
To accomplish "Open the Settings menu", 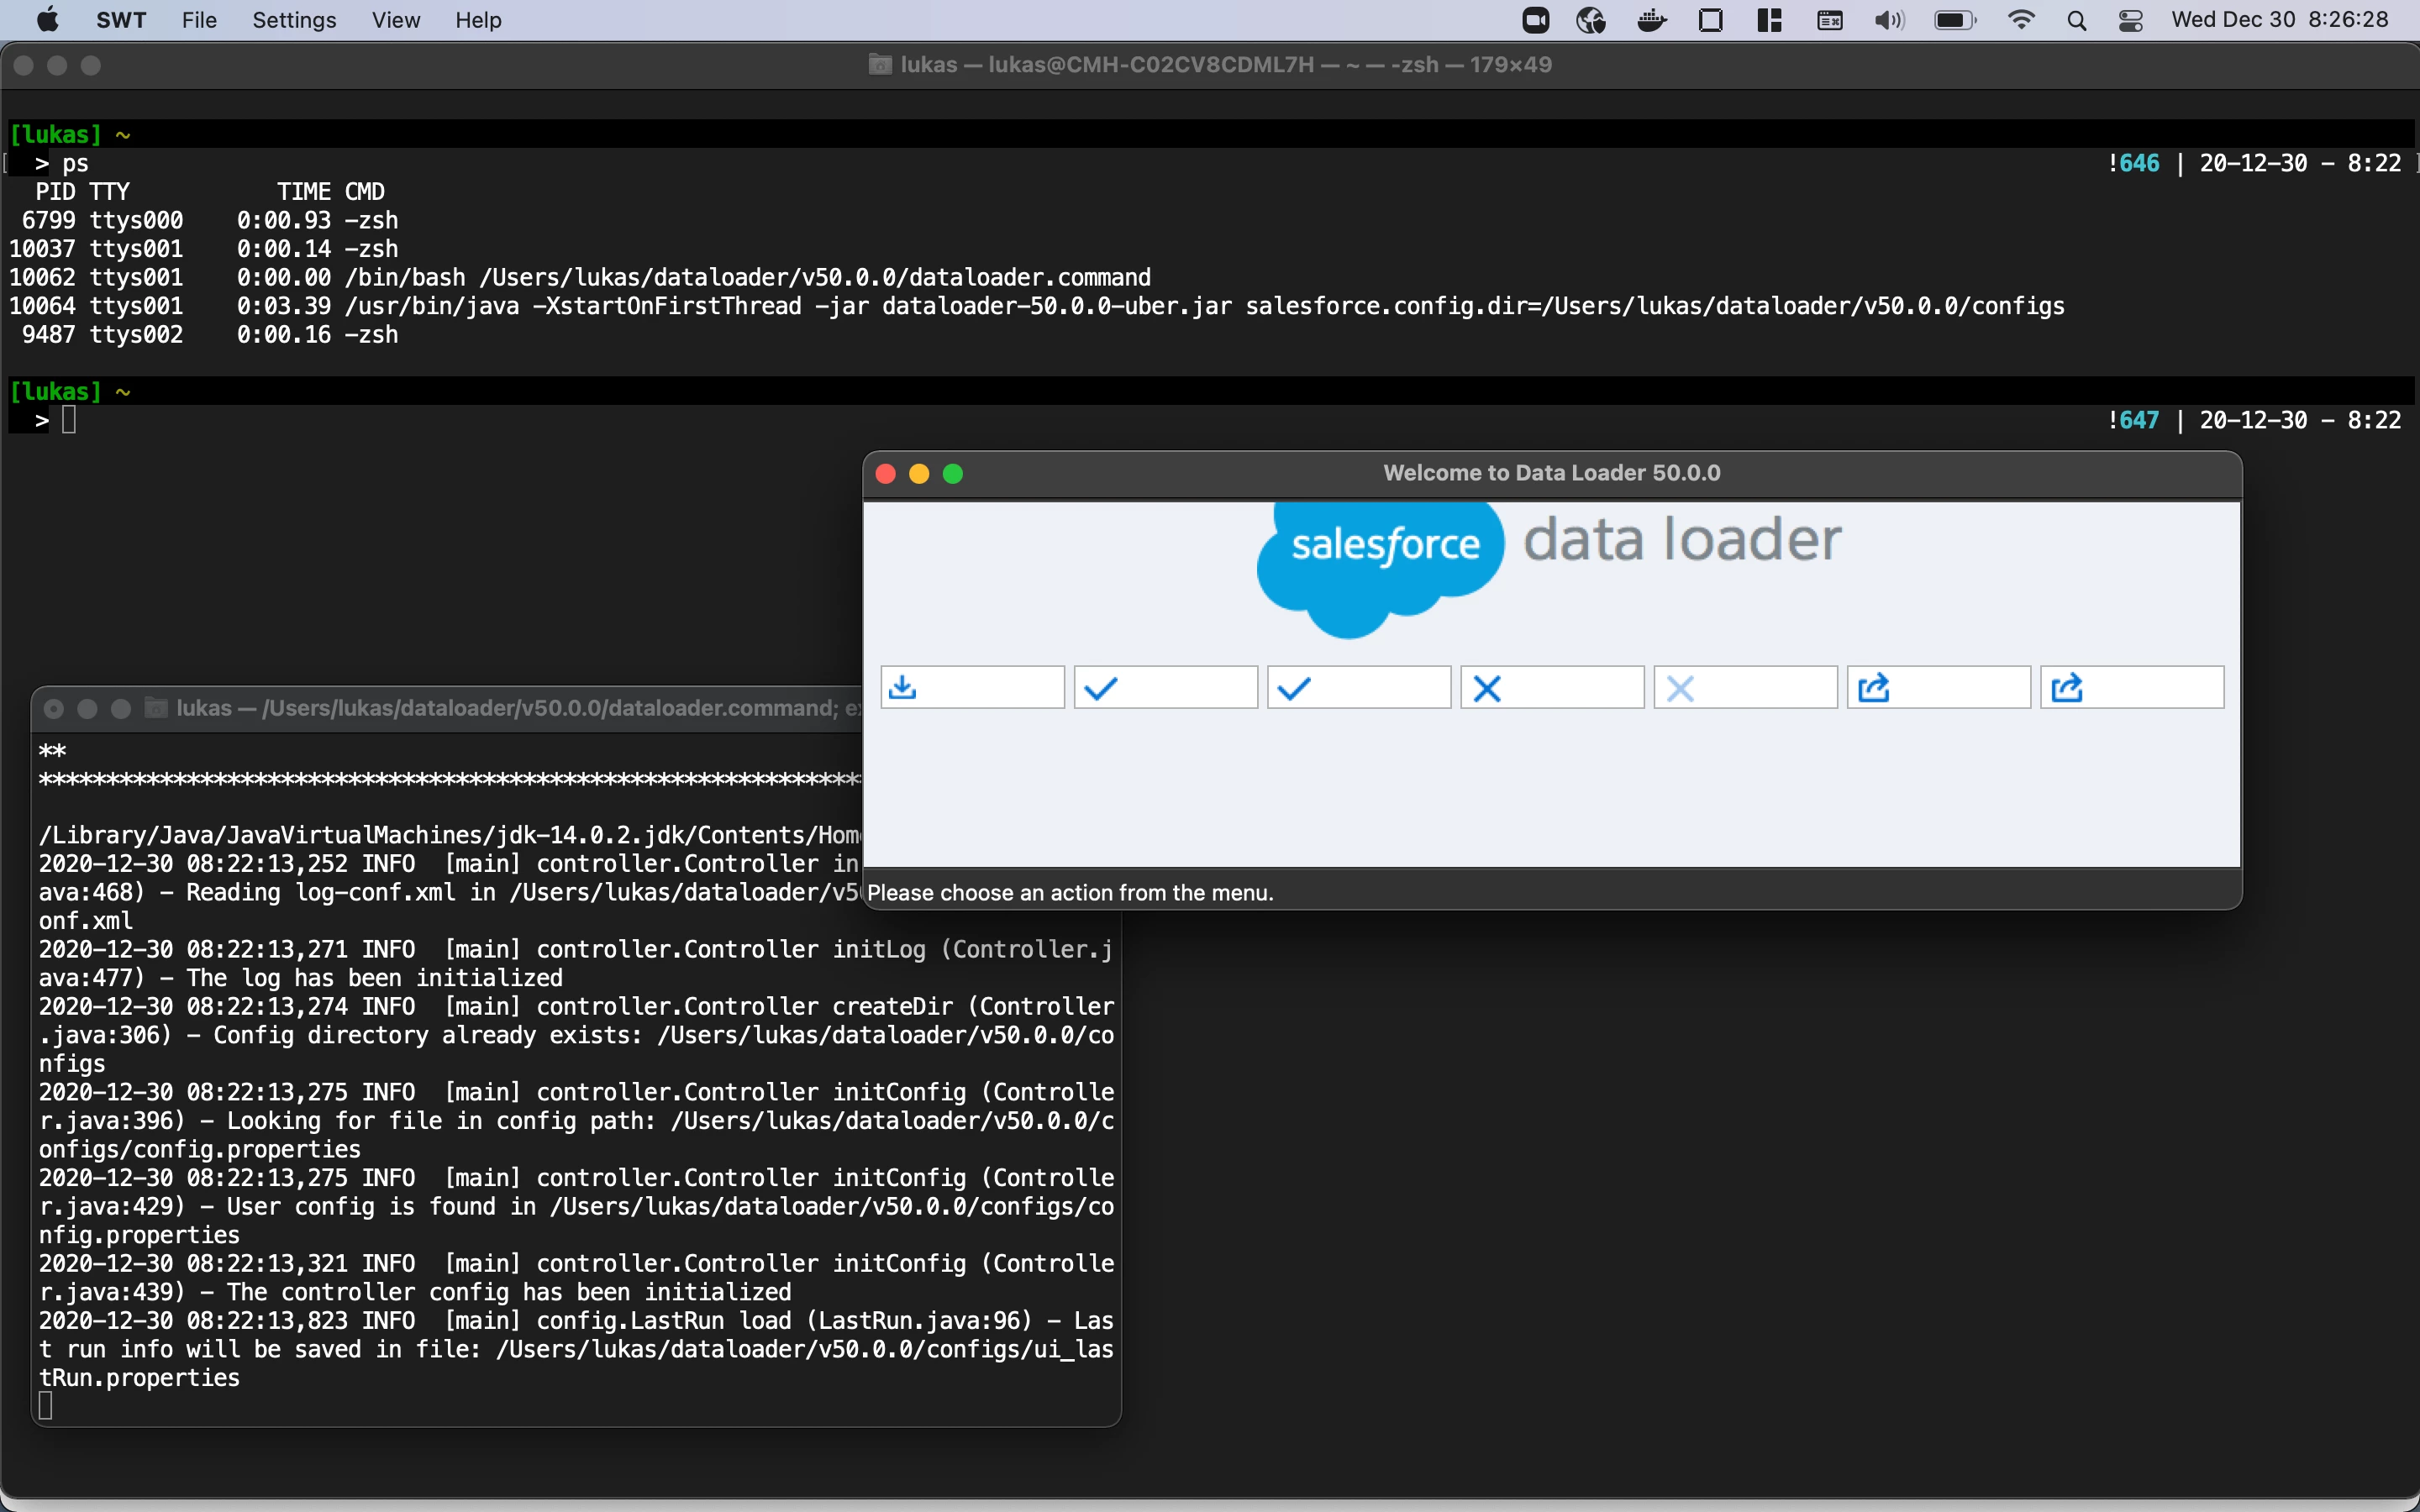I will [294, 20].
